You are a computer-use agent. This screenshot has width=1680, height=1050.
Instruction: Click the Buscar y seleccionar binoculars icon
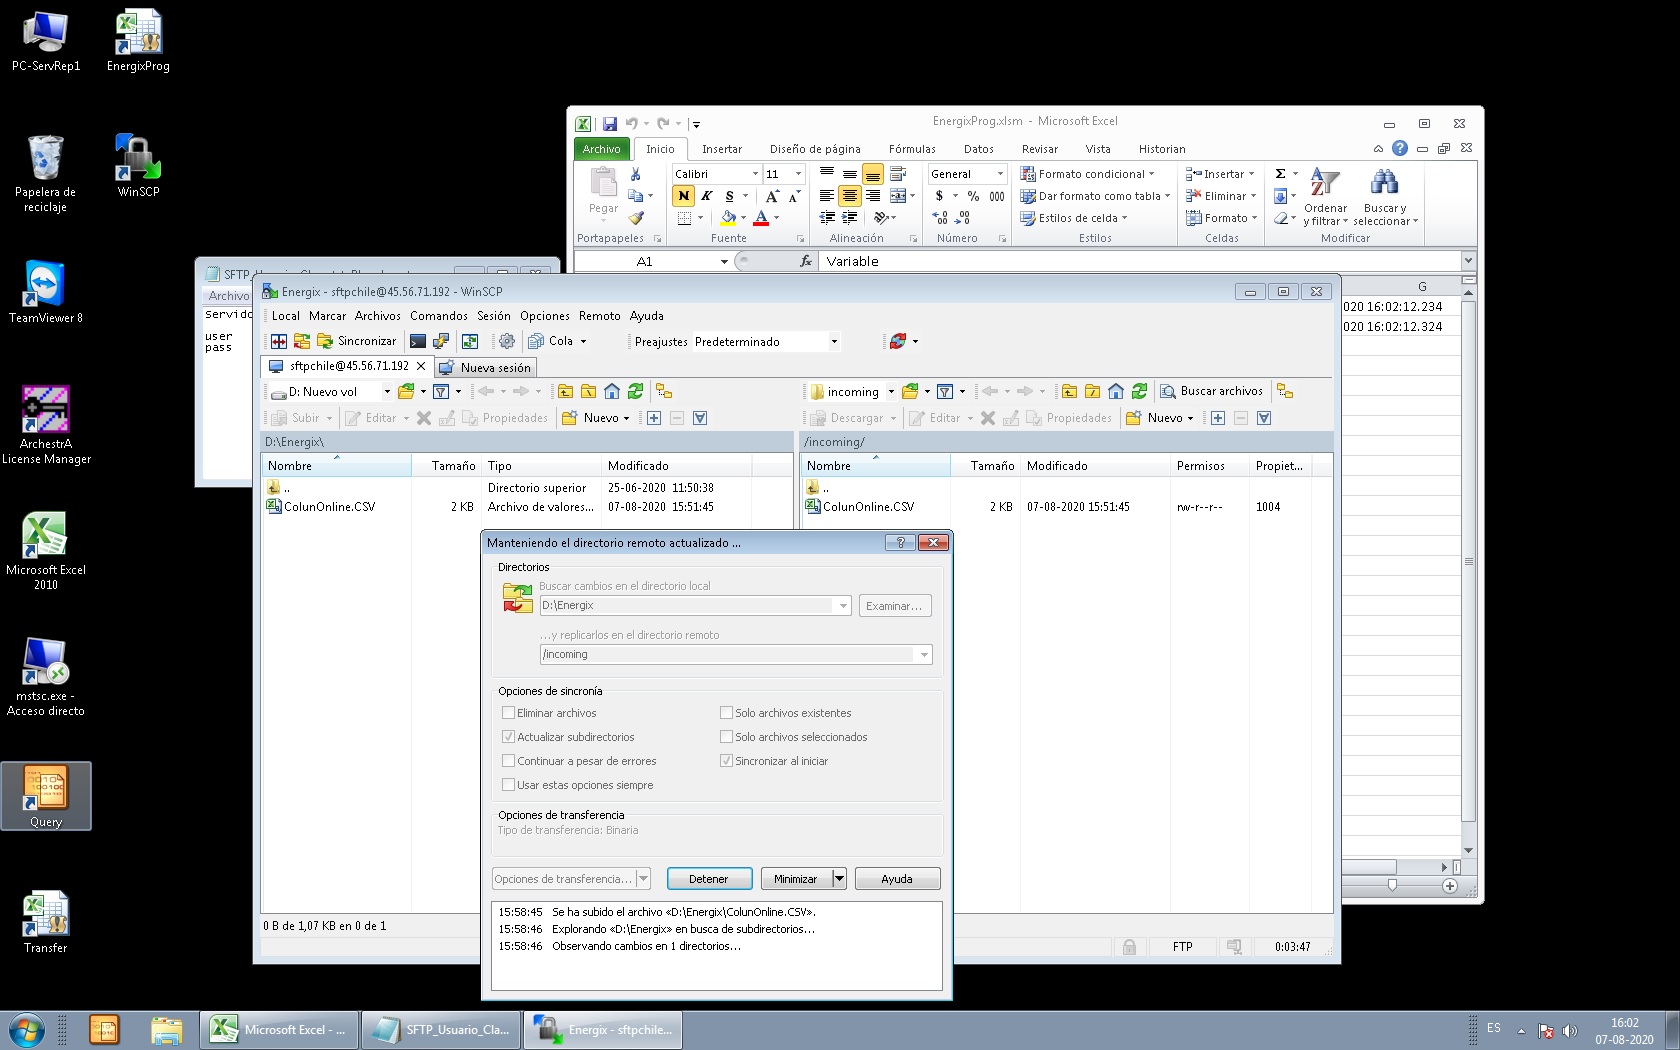pos(1384,183)
